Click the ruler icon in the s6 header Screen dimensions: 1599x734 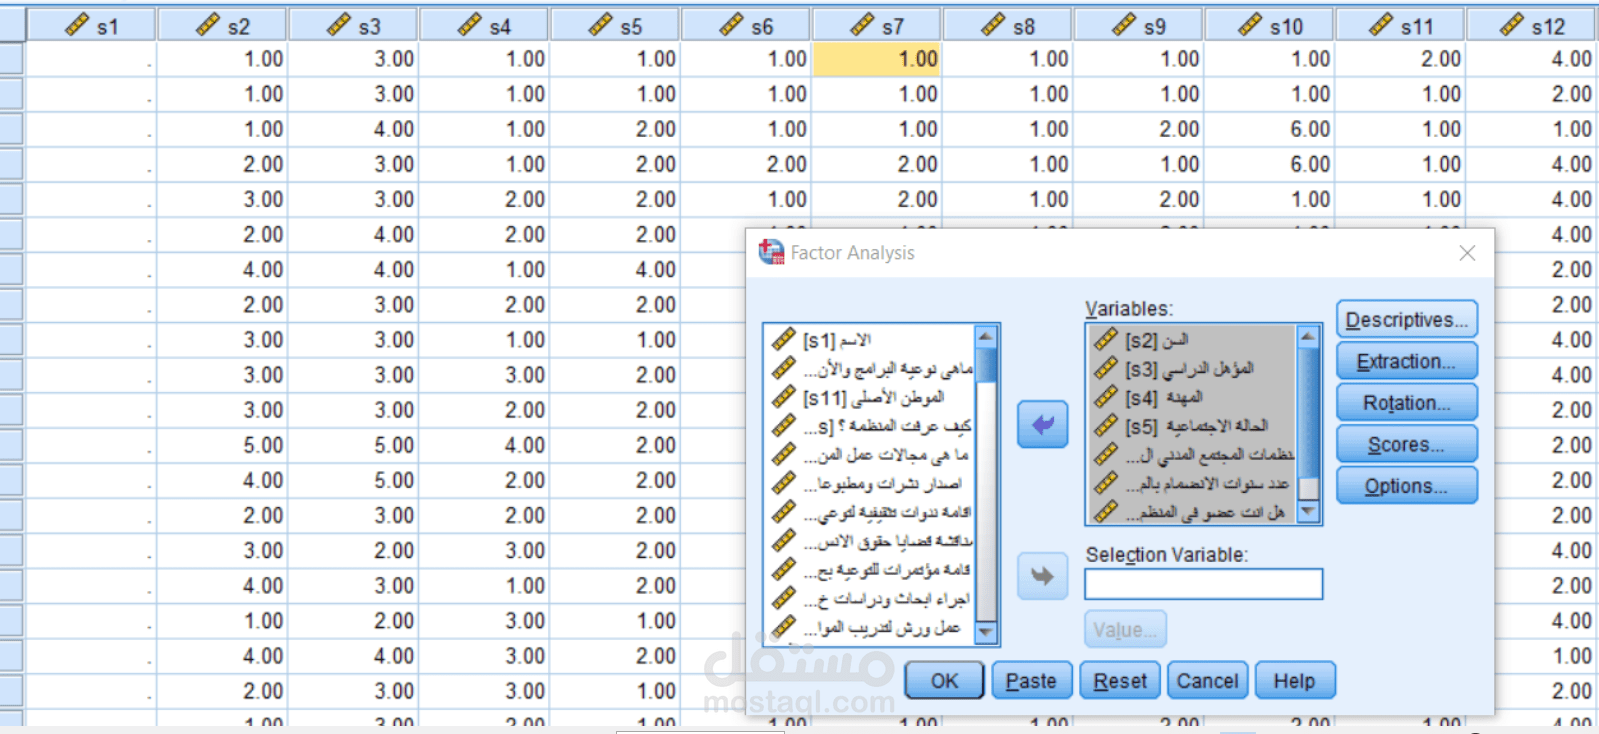point(732,25)
